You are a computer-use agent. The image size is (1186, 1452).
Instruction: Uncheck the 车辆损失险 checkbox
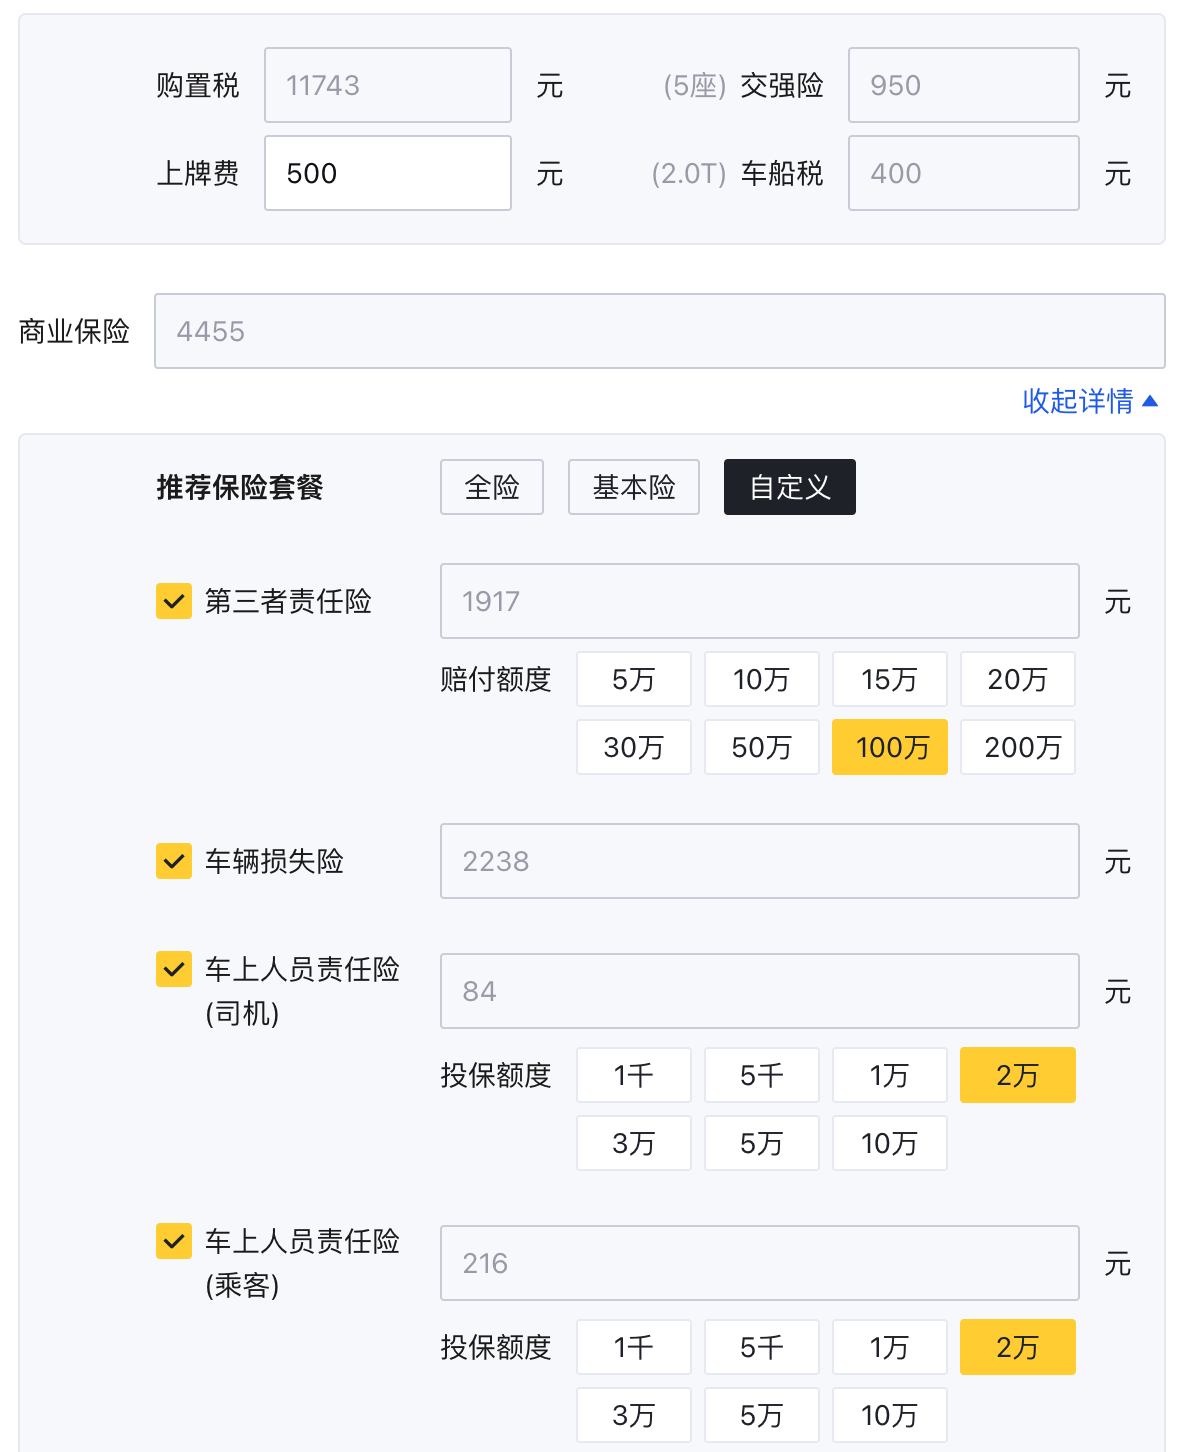(x=174, y=861)
